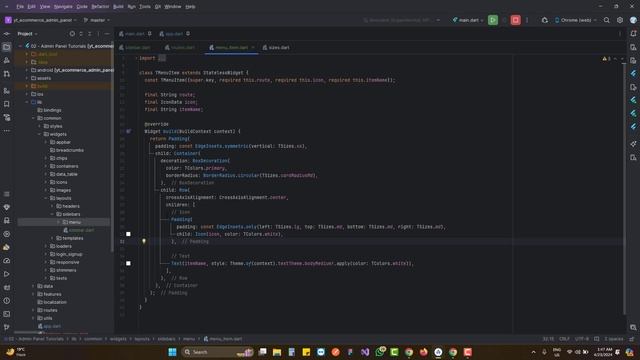Click the line separator CRLF in status bar

[564, 339]
